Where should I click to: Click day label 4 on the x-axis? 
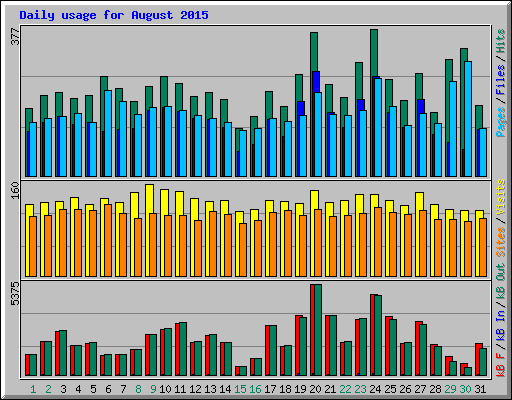coord(78,389)
